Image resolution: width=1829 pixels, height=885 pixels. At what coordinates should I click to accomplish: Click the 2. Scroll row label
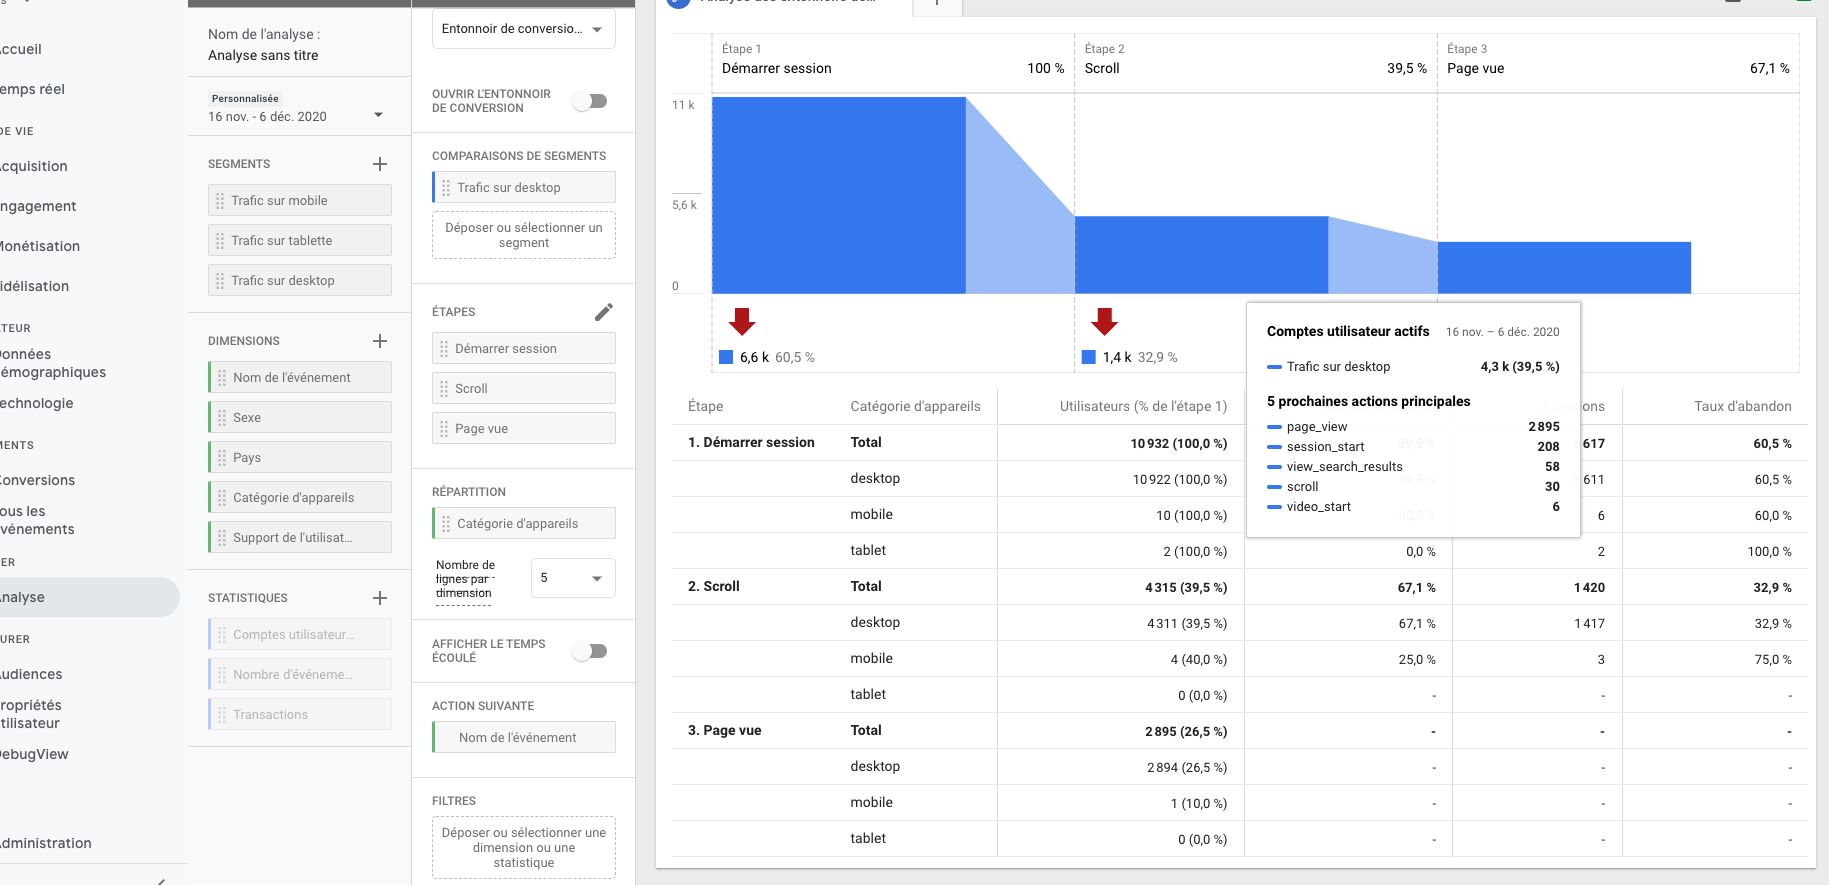(714, 586)
